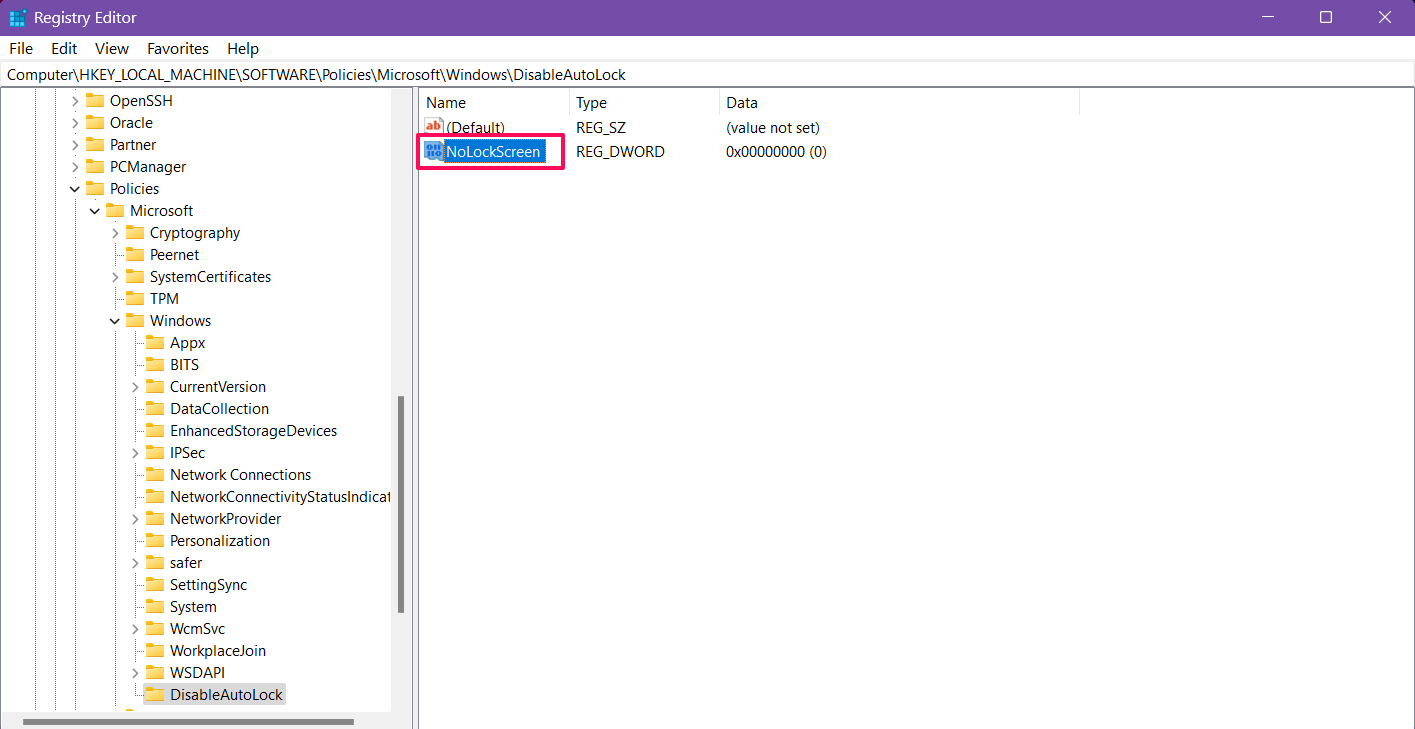Click the folder icon next to Partner
Screen dimensions: 1415x729
(95, 144)
